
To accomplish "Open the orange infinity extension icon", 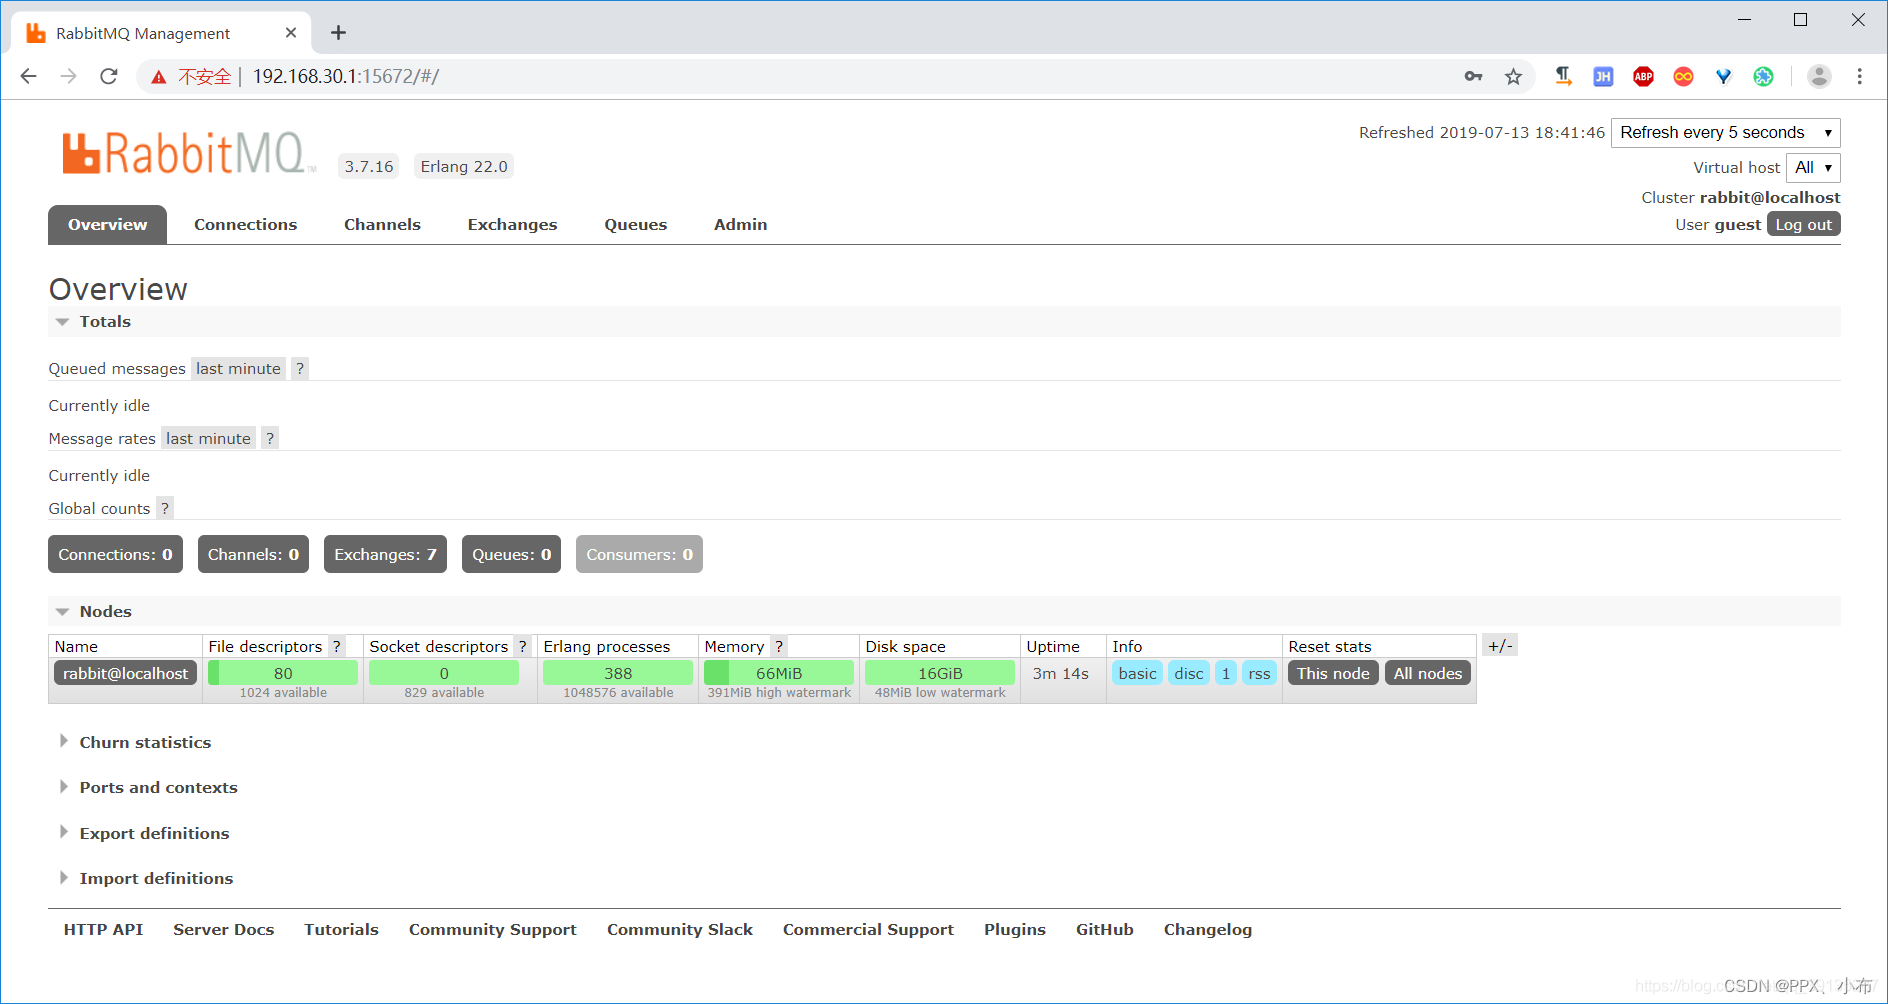I will pos(1683,76).
